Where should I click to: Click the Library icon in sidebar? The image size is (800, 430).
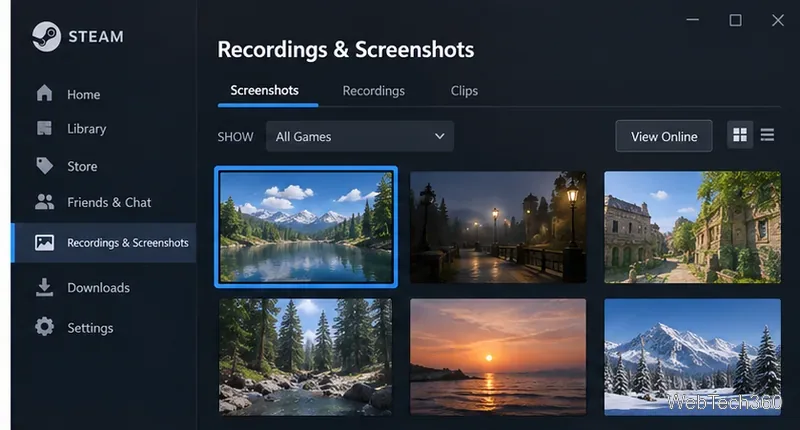[44, 128]
